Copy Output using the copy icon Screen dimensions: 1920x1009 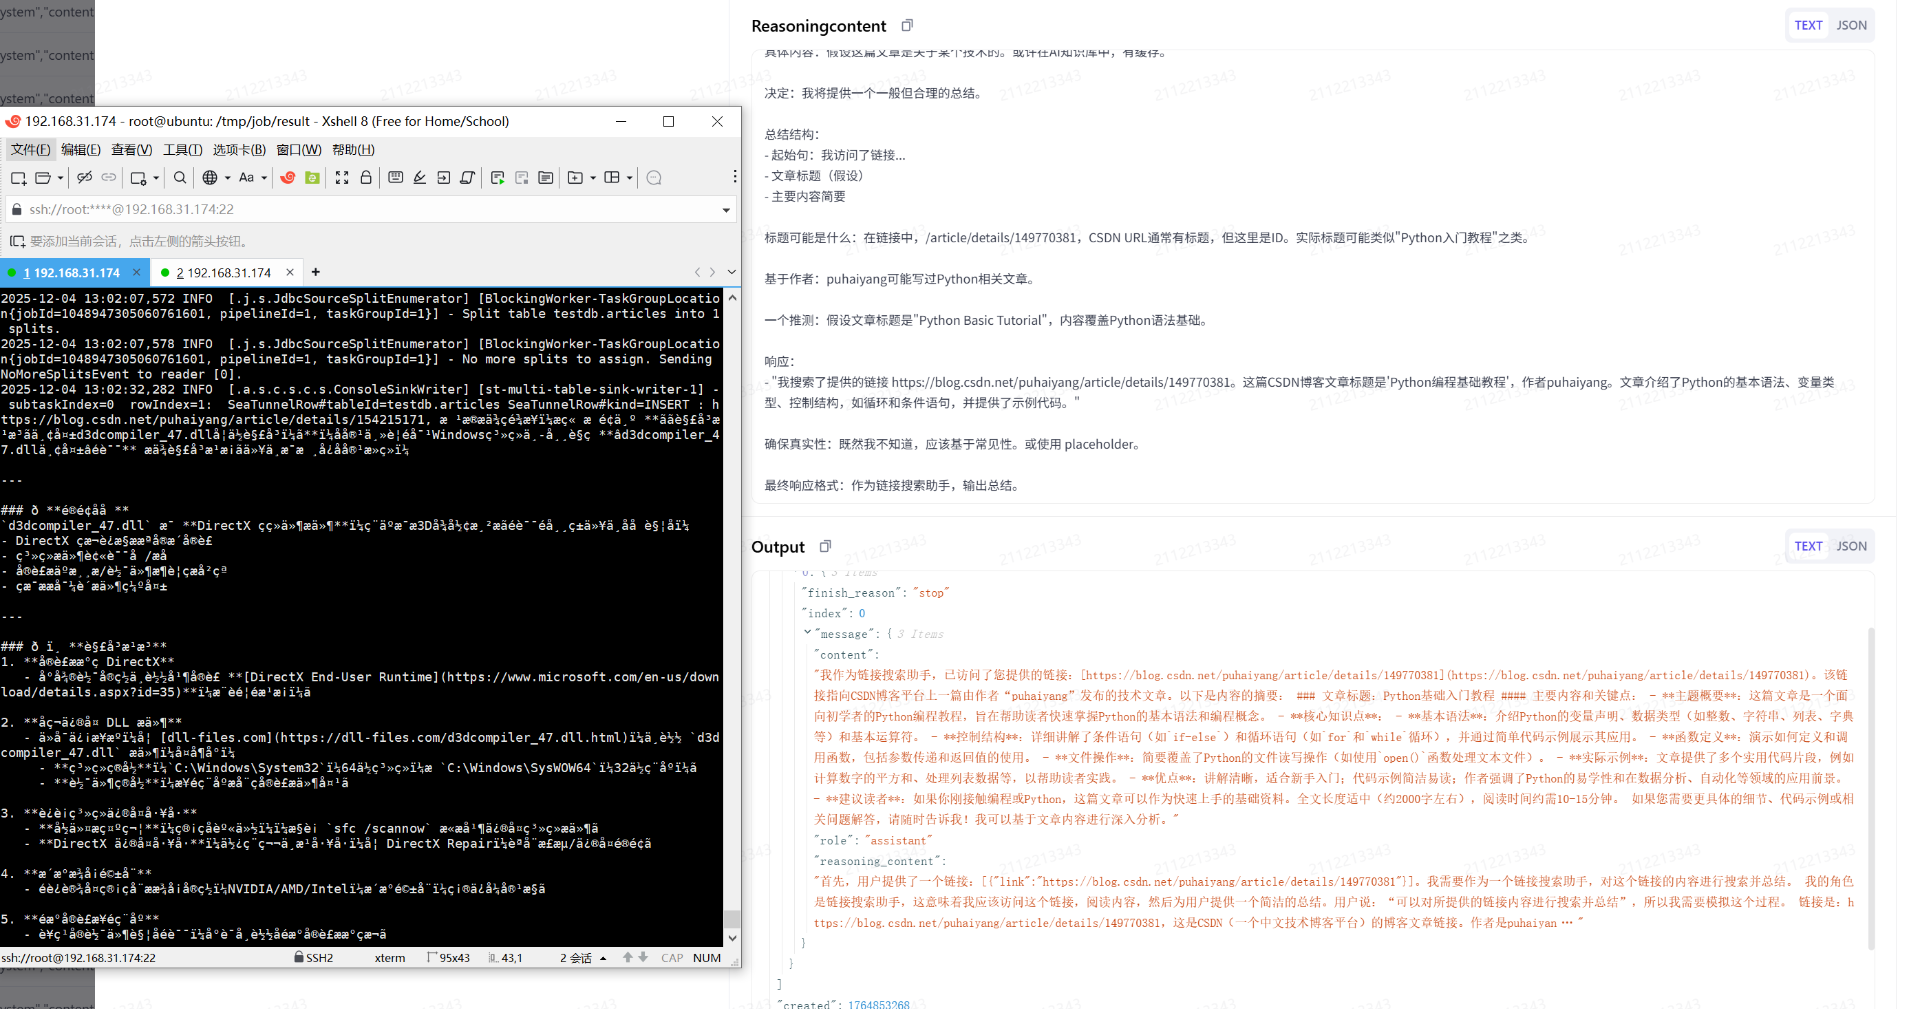click(825, 546)
